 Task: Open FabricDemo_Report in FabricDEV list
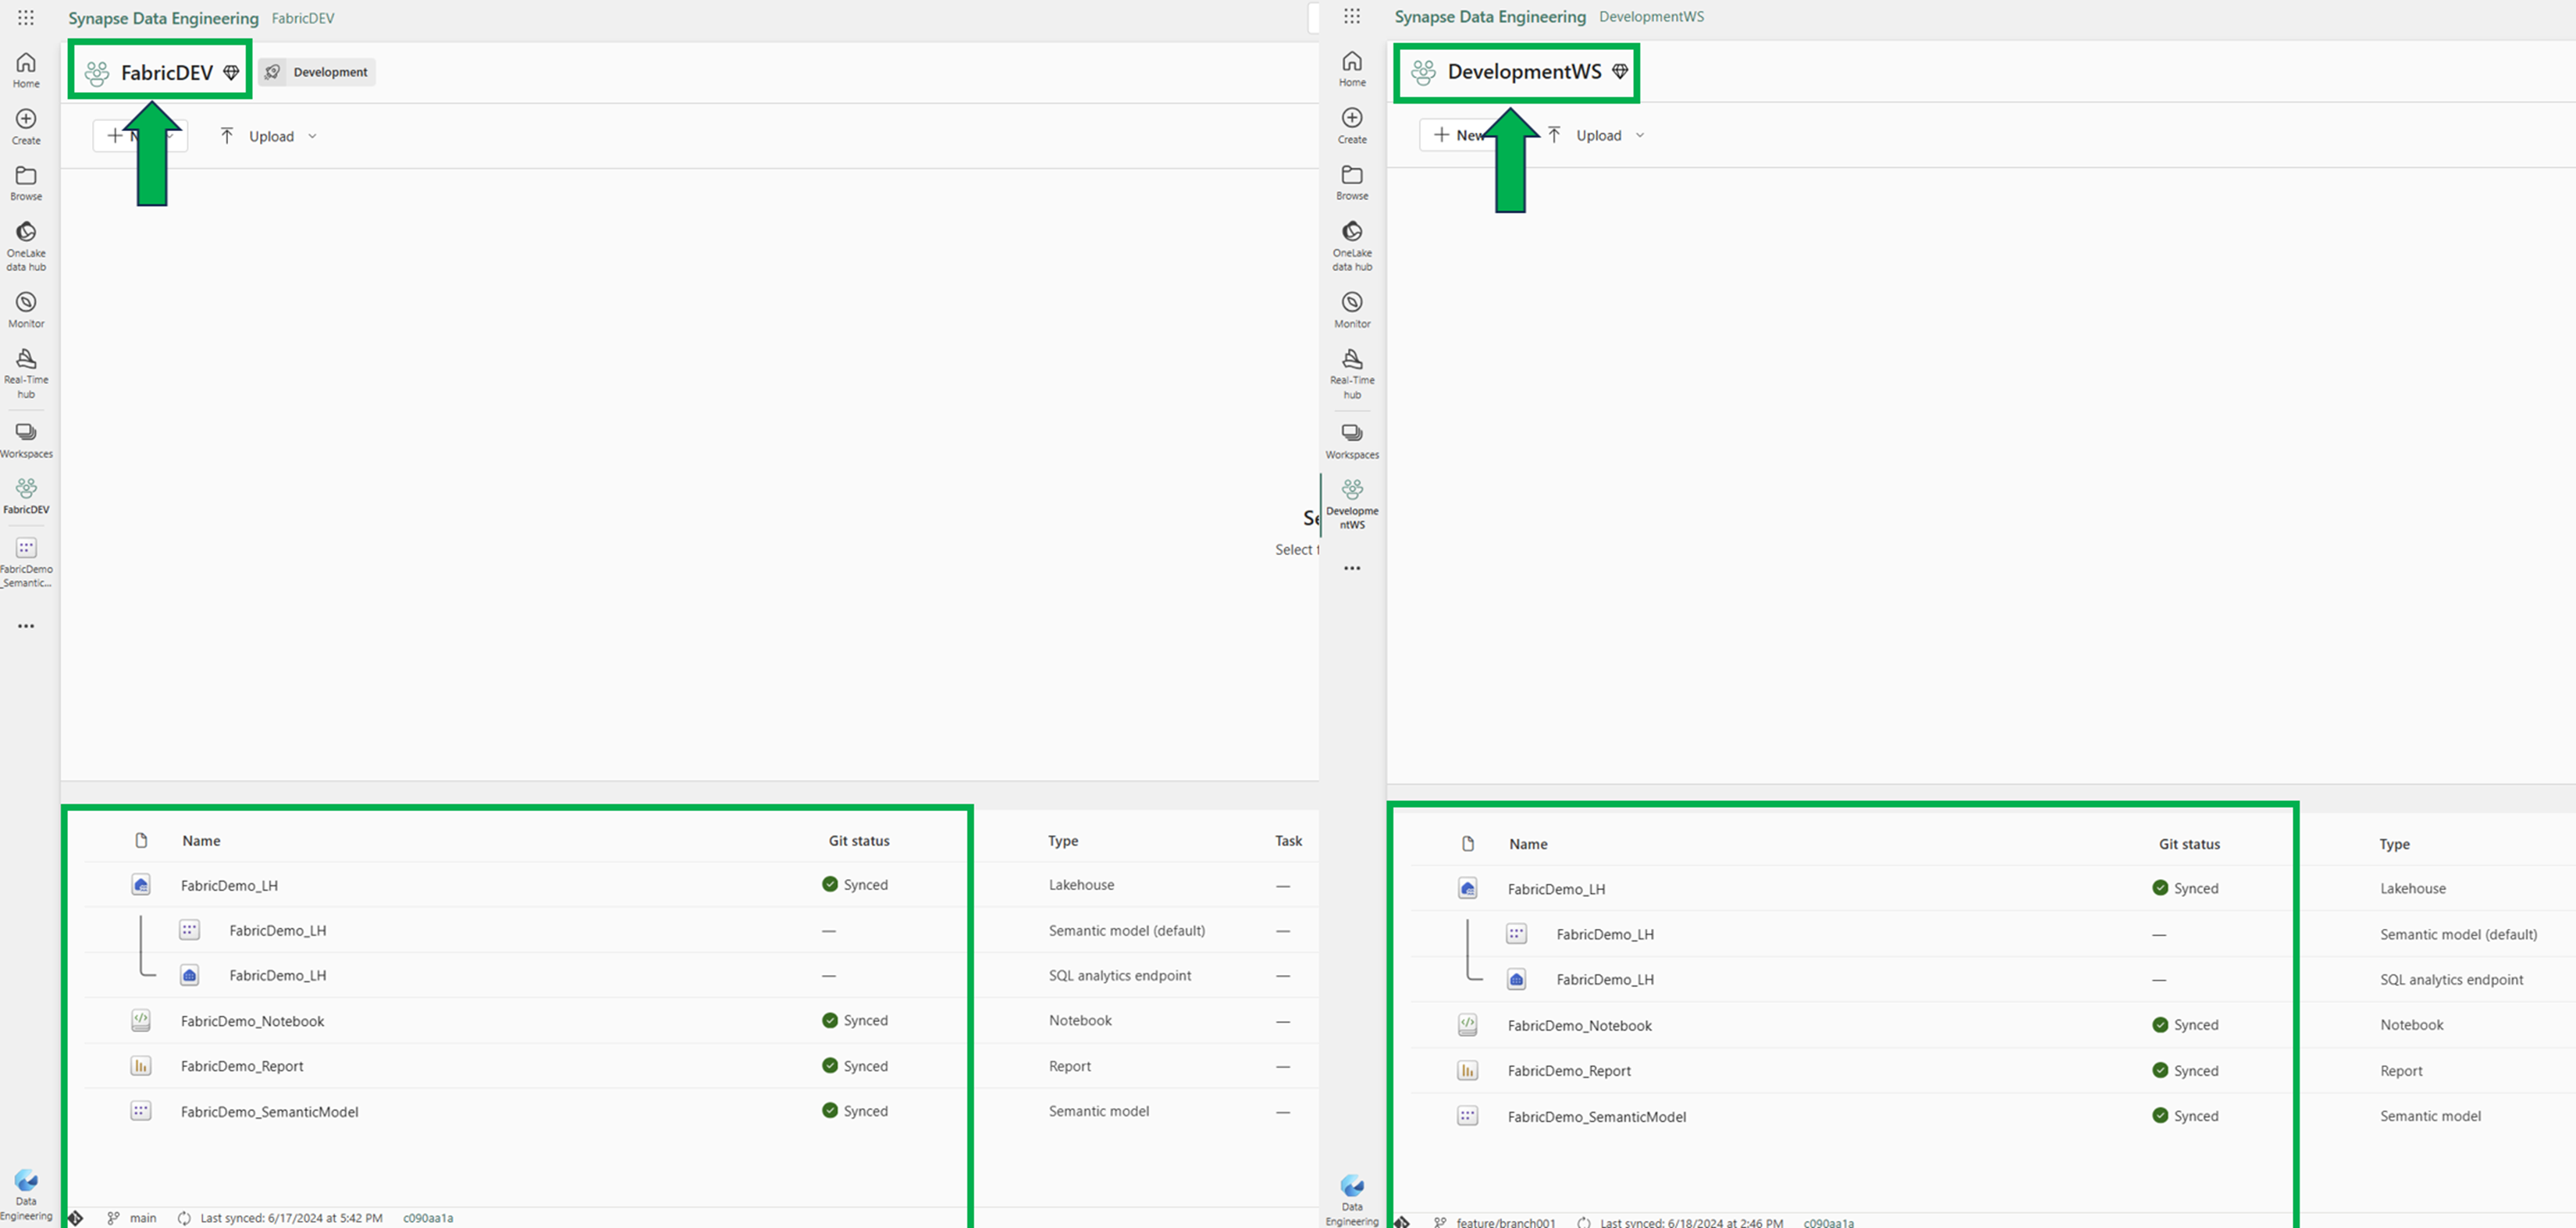click(x=242, y=1066)
